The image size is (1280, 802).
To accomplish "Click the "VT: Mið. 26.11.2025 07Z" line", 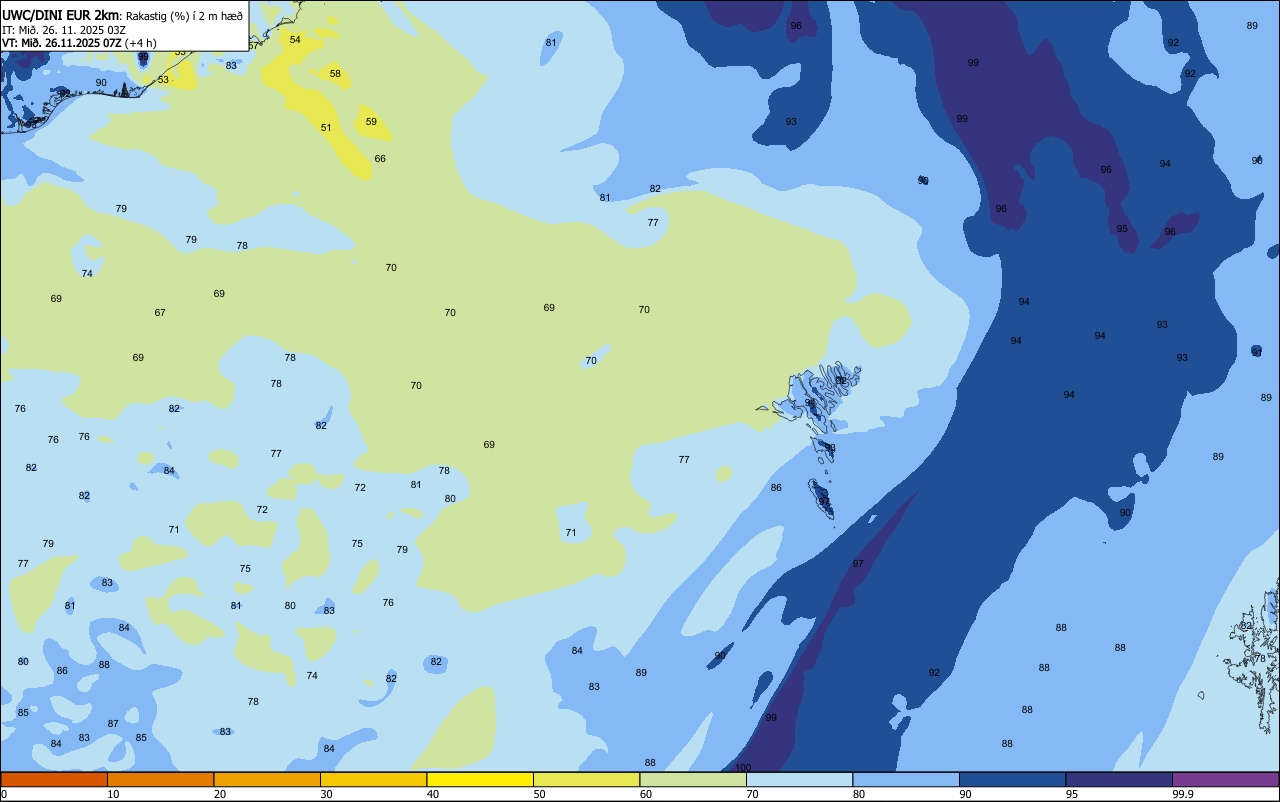I will click(x=62, y=42).
